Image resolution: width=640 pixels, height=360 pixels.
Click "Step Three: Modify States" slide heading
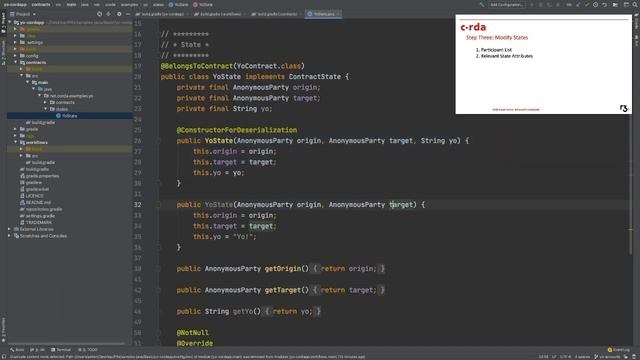pyautogui.click(x=497, y=38)
